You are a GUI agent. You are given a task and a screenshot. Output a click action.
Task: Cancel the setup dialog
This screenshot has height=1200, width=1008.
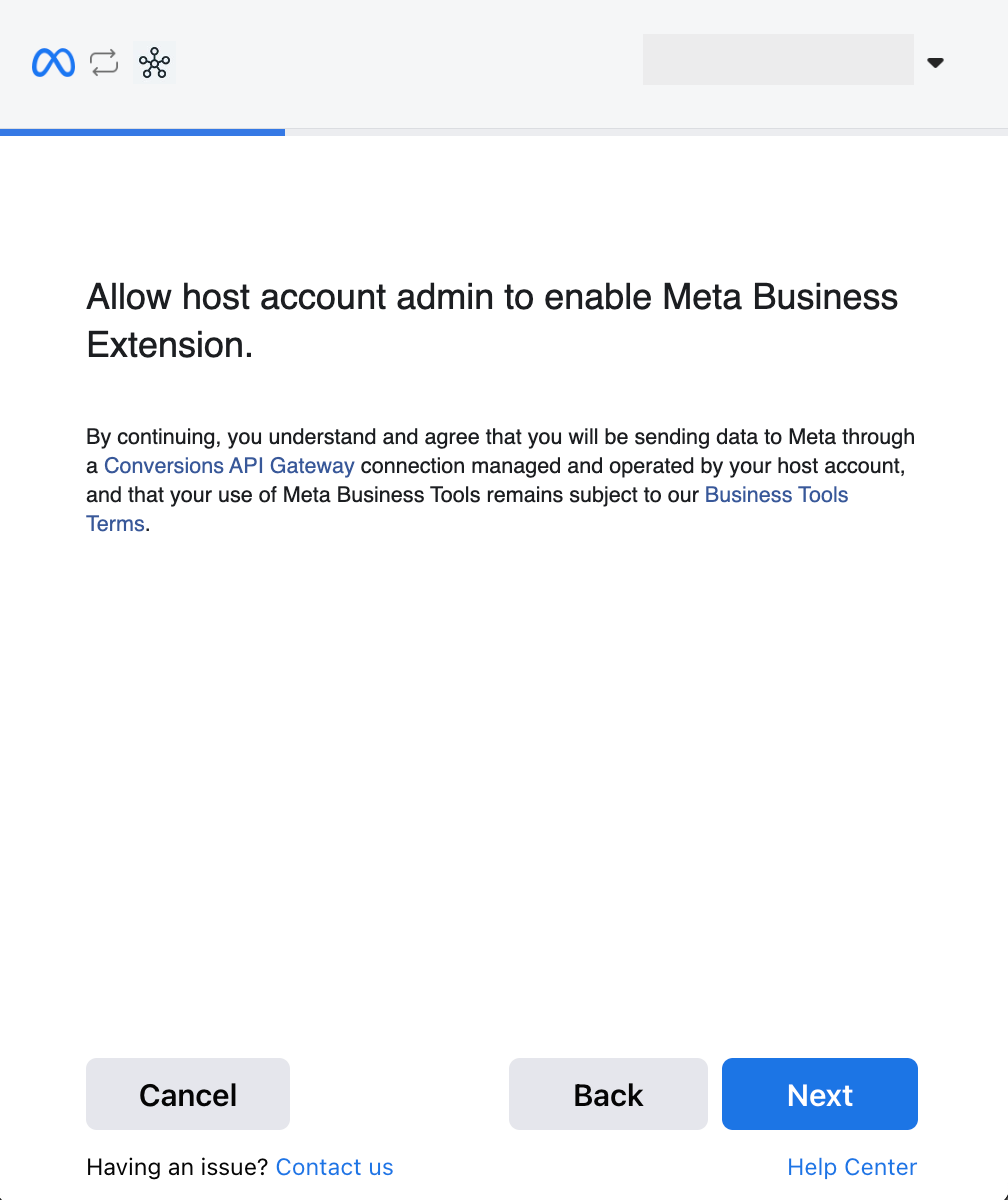coord(188,1094)
